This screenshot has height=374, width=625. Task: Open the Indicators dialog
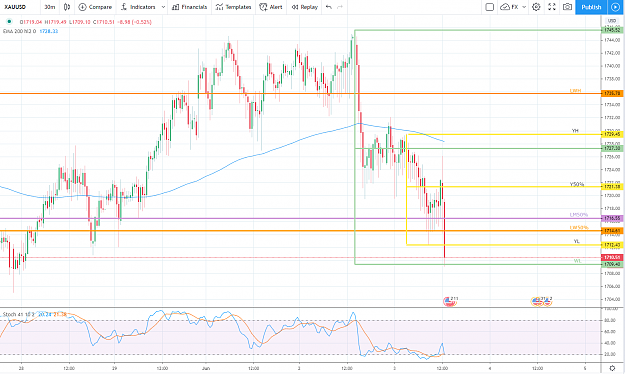click(x=138, y=7)
